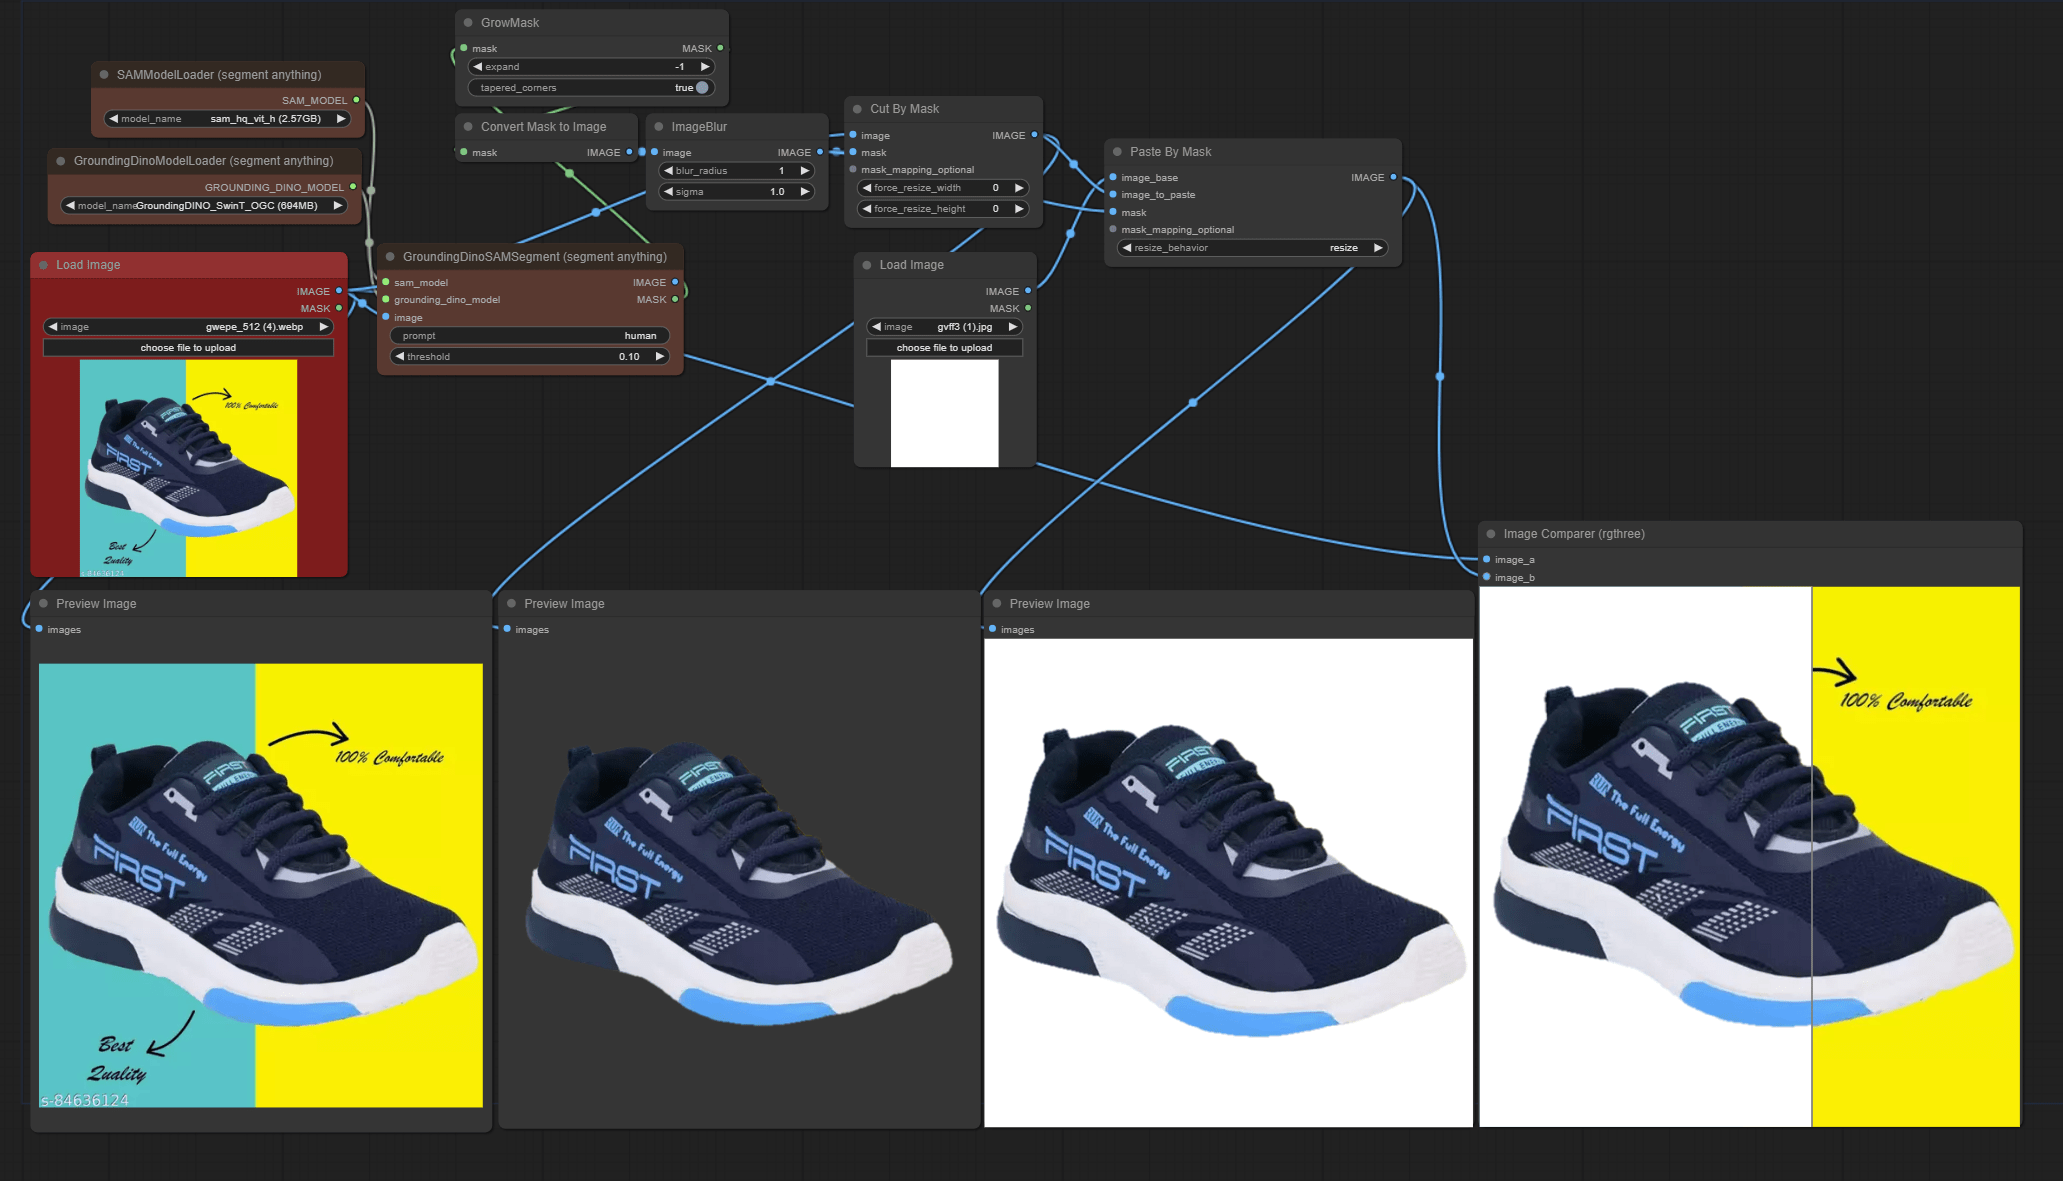Click the SAM_MODEL output port
Viewport: 2063px width, 1181px height.
356,100
